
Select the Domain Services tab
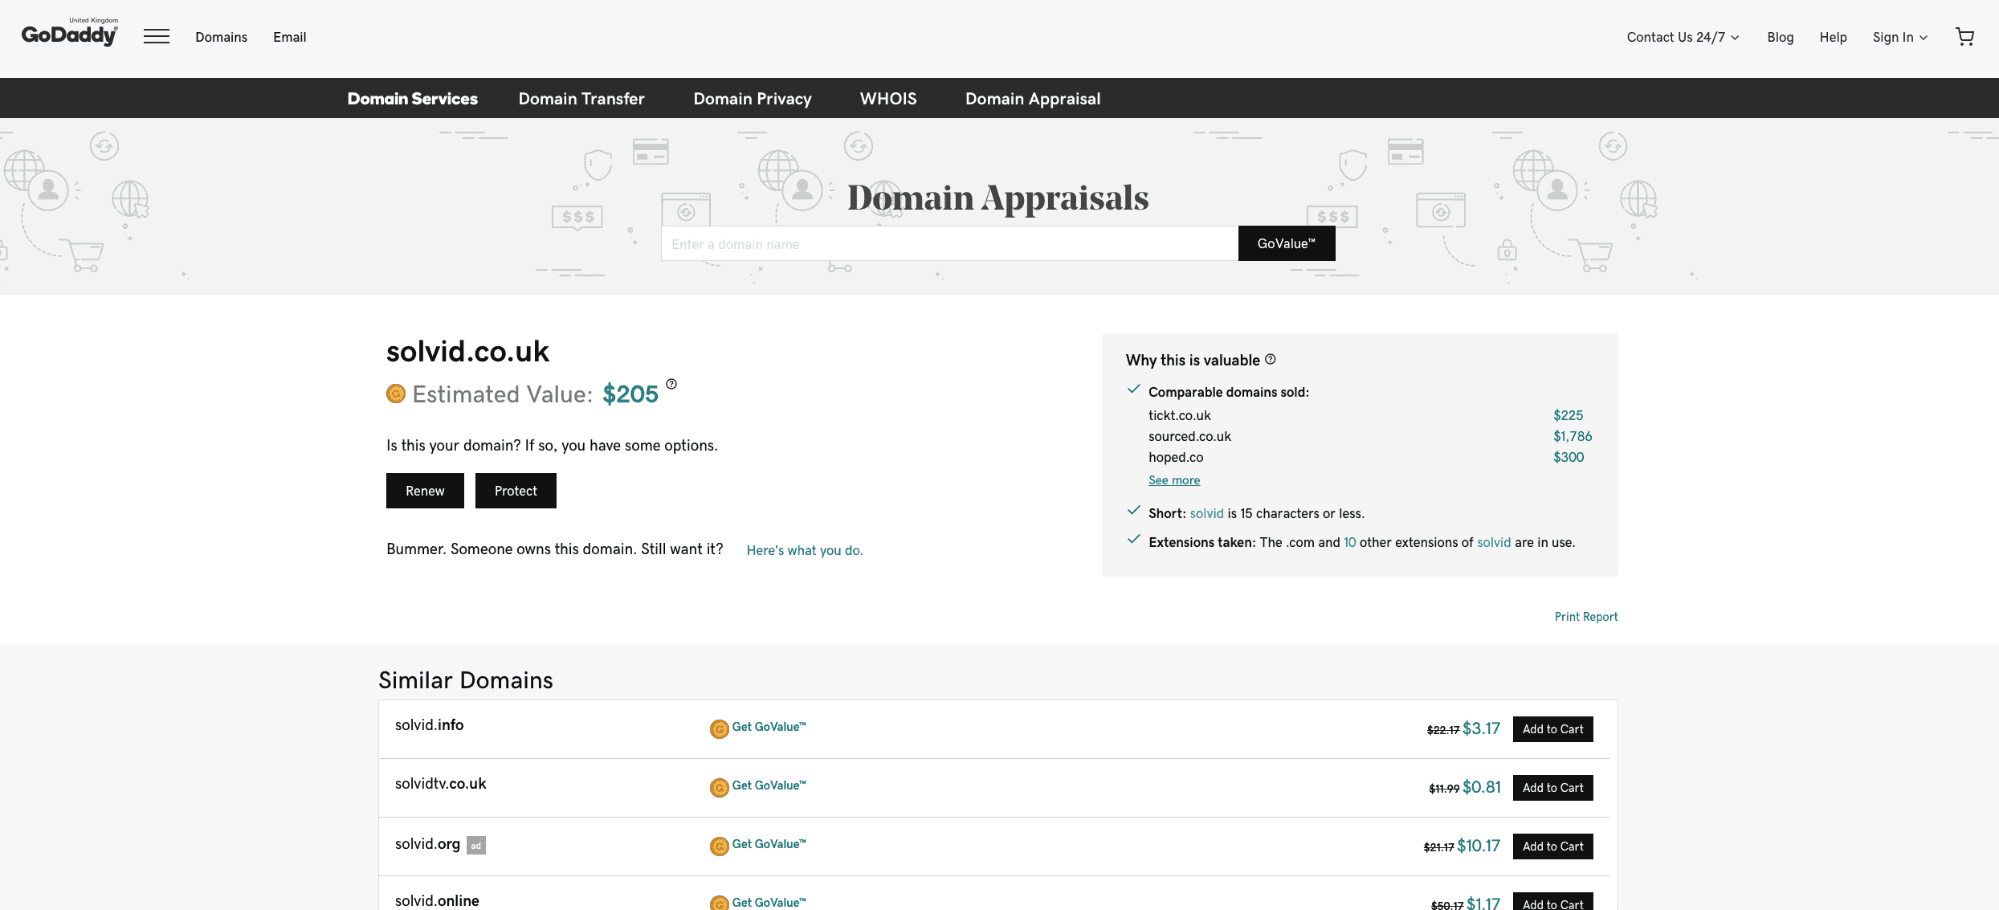coord(412,98)
